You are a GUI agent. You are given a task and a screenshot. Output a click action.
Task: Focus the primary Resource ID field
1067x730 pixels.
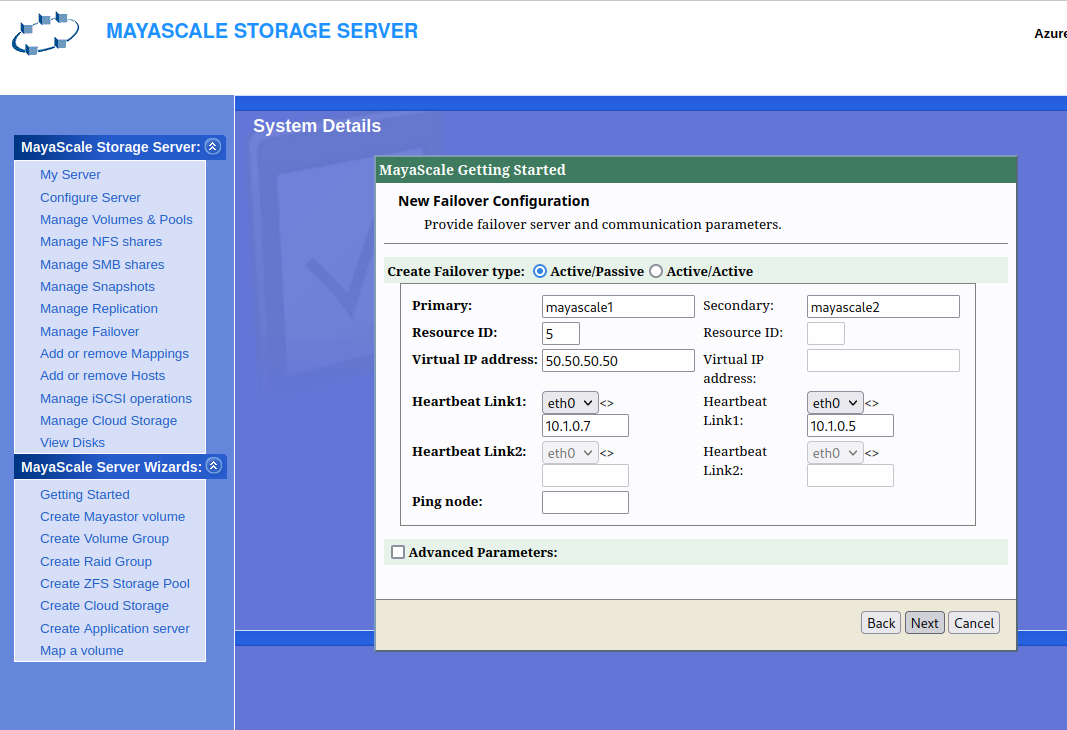point(561,333)
